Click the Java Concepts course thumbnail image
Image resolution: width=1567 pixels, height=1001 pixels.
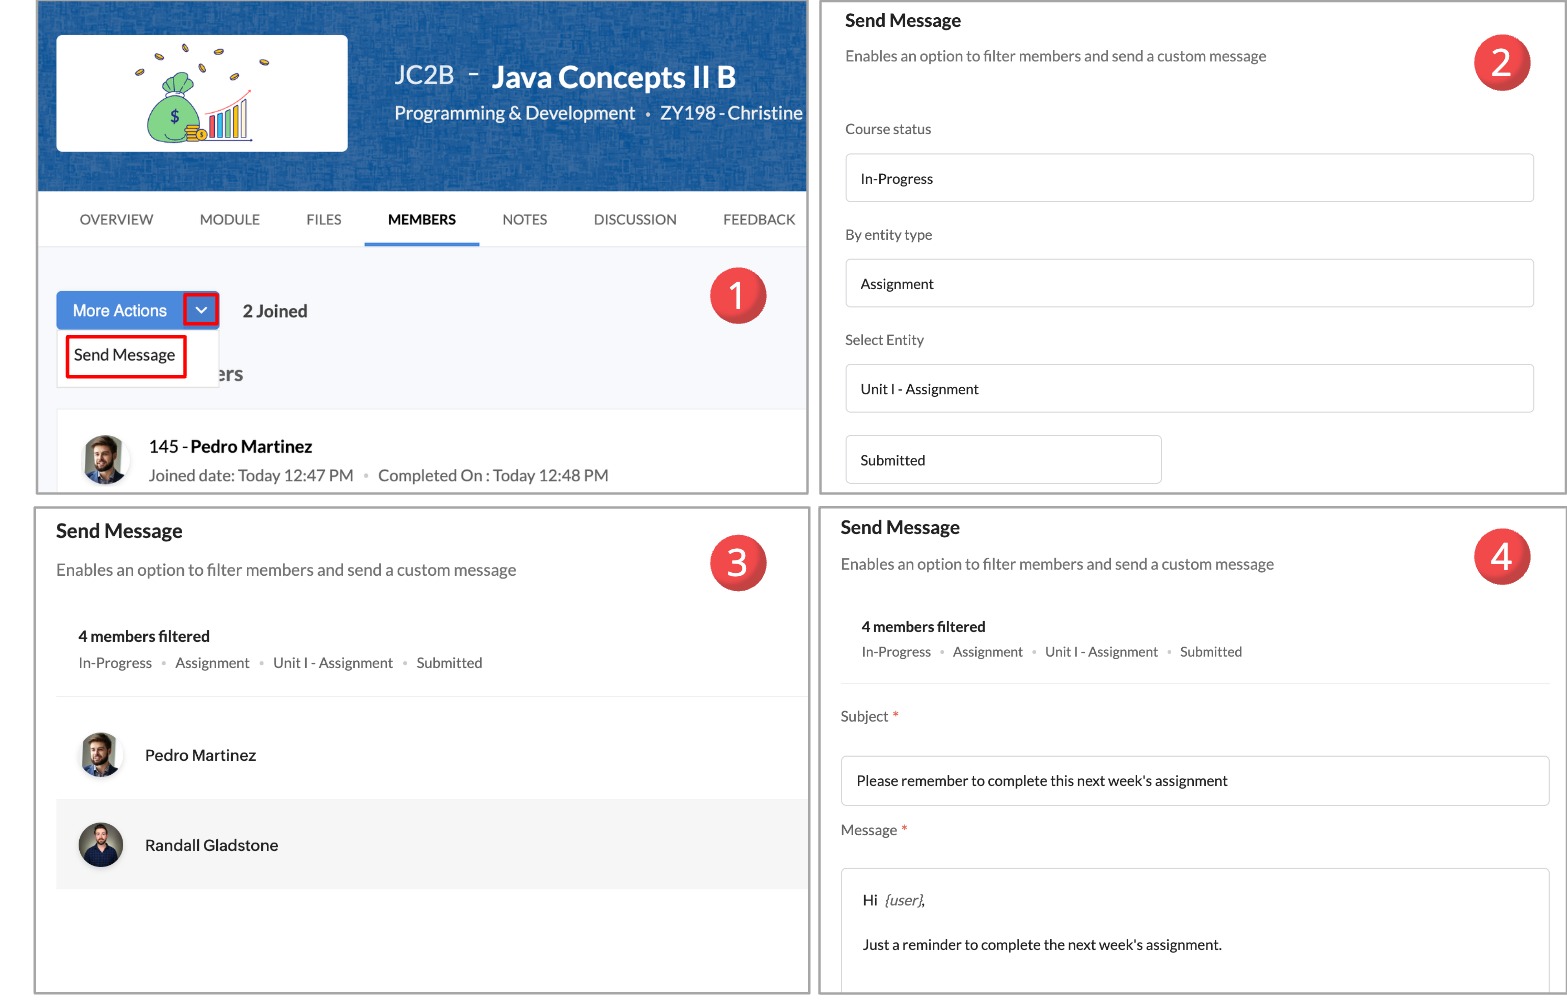click(x=202, y=94)
